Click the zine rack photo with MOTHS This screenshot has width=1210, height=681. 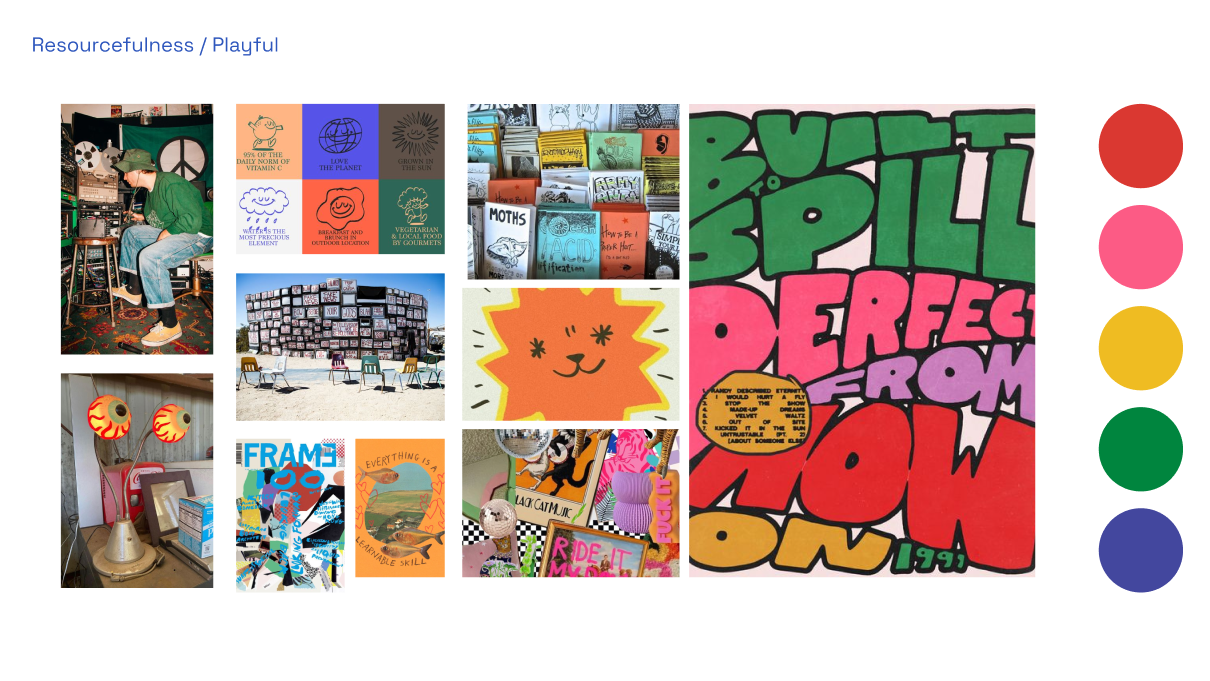tap(573, 192)
